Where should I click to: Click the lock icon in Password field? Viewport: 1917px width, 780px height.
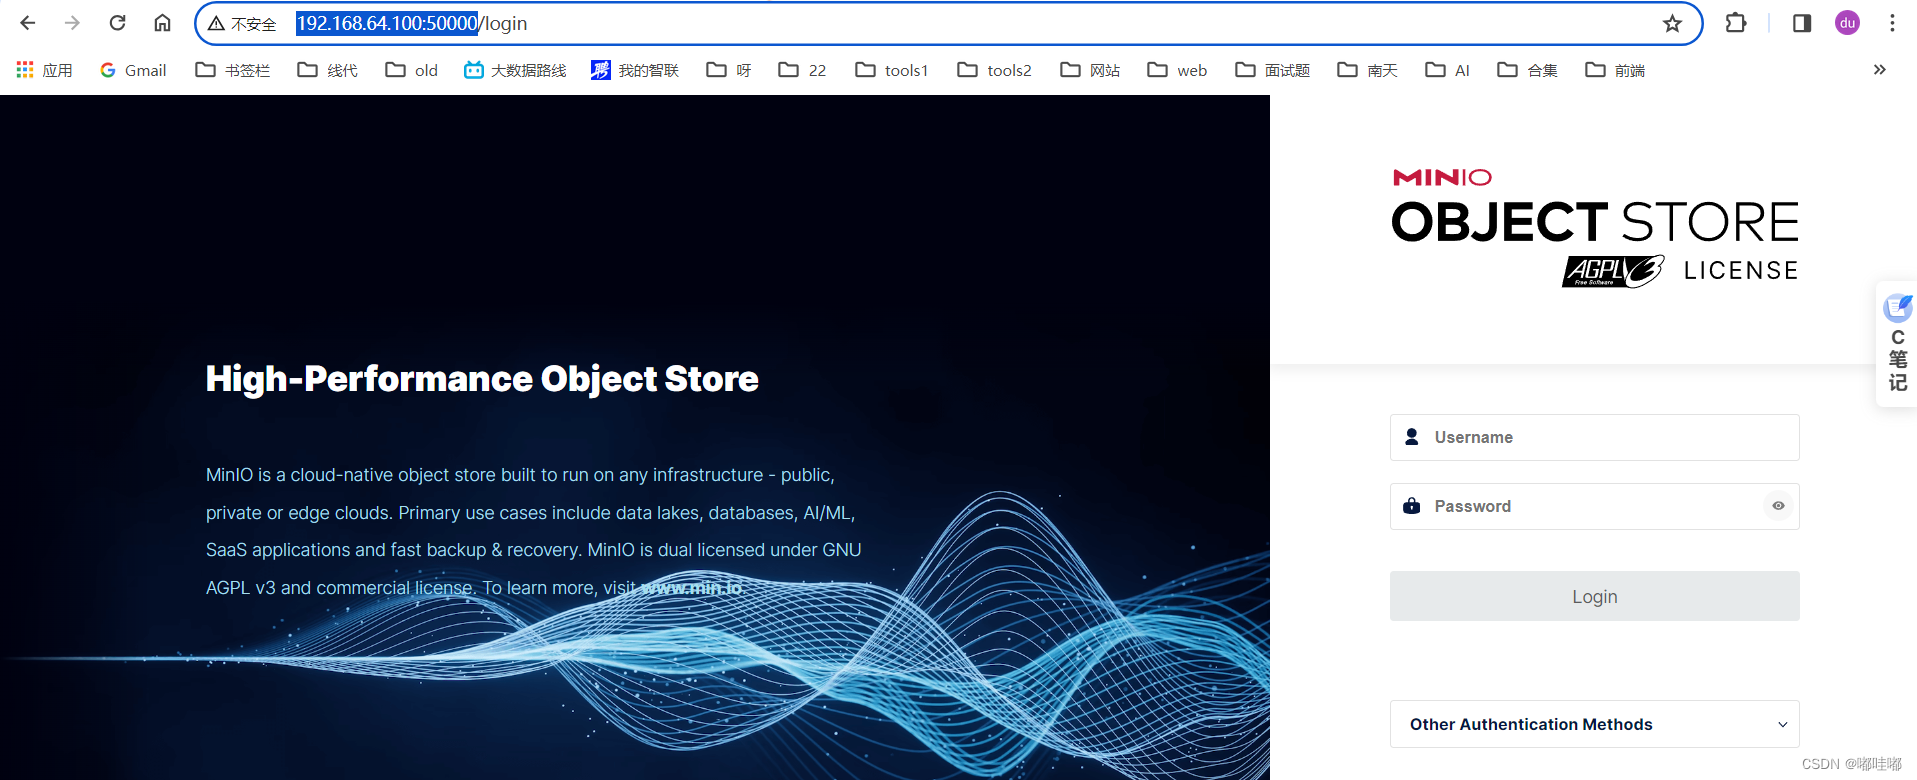click(1411, 506)
